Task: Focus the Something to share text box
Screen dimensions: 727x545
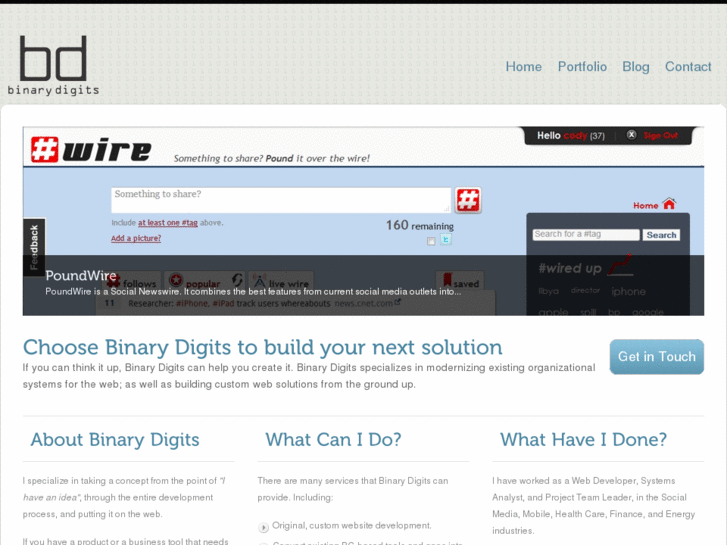Action: [281, 200]
